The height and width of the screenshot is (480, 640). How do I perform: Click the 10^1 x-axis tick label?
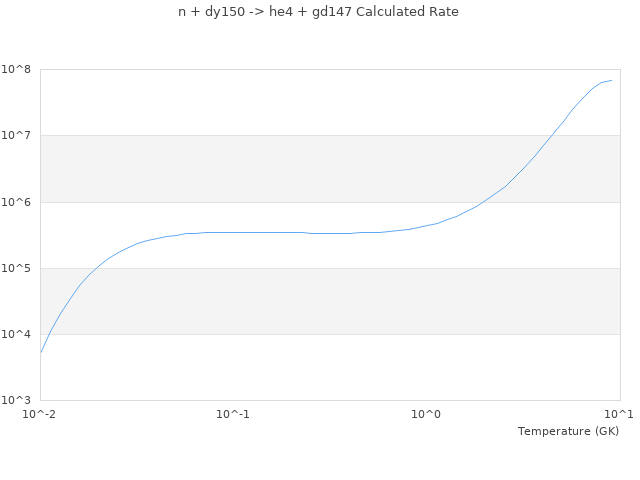coord(619,414)
